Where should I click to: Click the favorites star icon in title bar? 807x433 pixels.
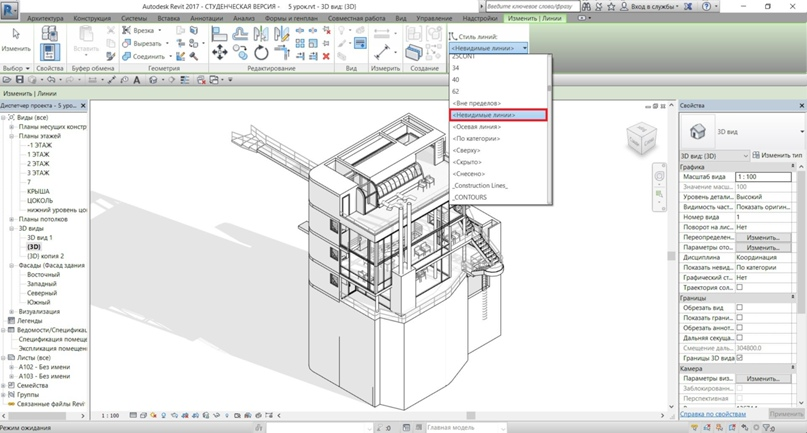[x=611, y=7]
